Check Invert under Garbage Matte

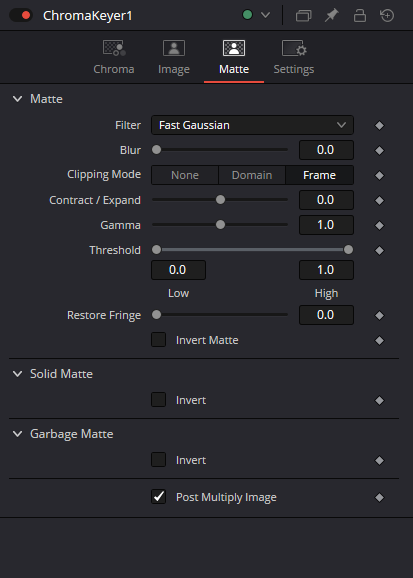coord(159,460)
